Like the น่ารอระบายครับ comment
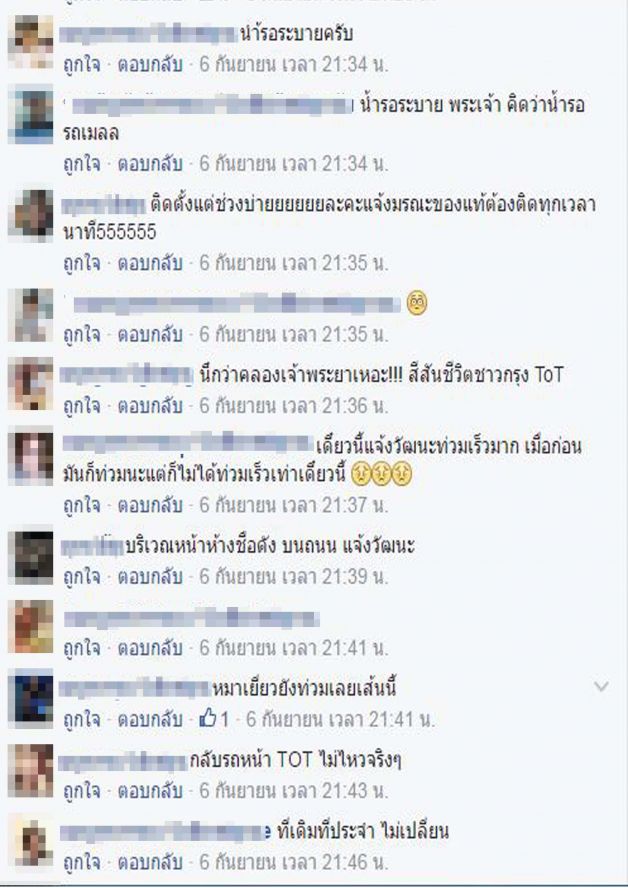This screenshot has width=628, height=888. (x=82, y=65)
